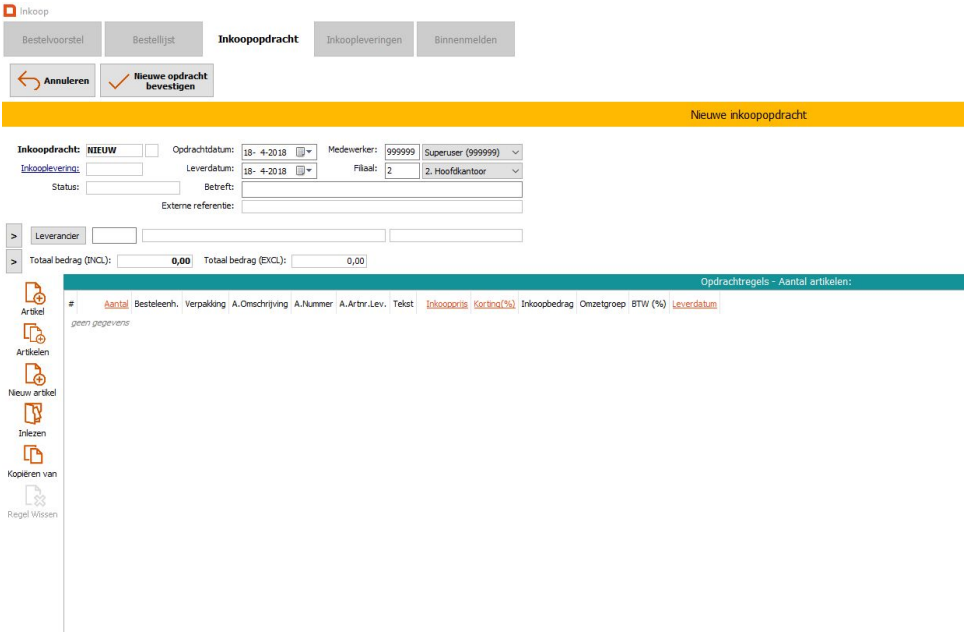964x635 pixels.
Task: Expand the Leverancier section arrow
Action: tap(15, 236)
